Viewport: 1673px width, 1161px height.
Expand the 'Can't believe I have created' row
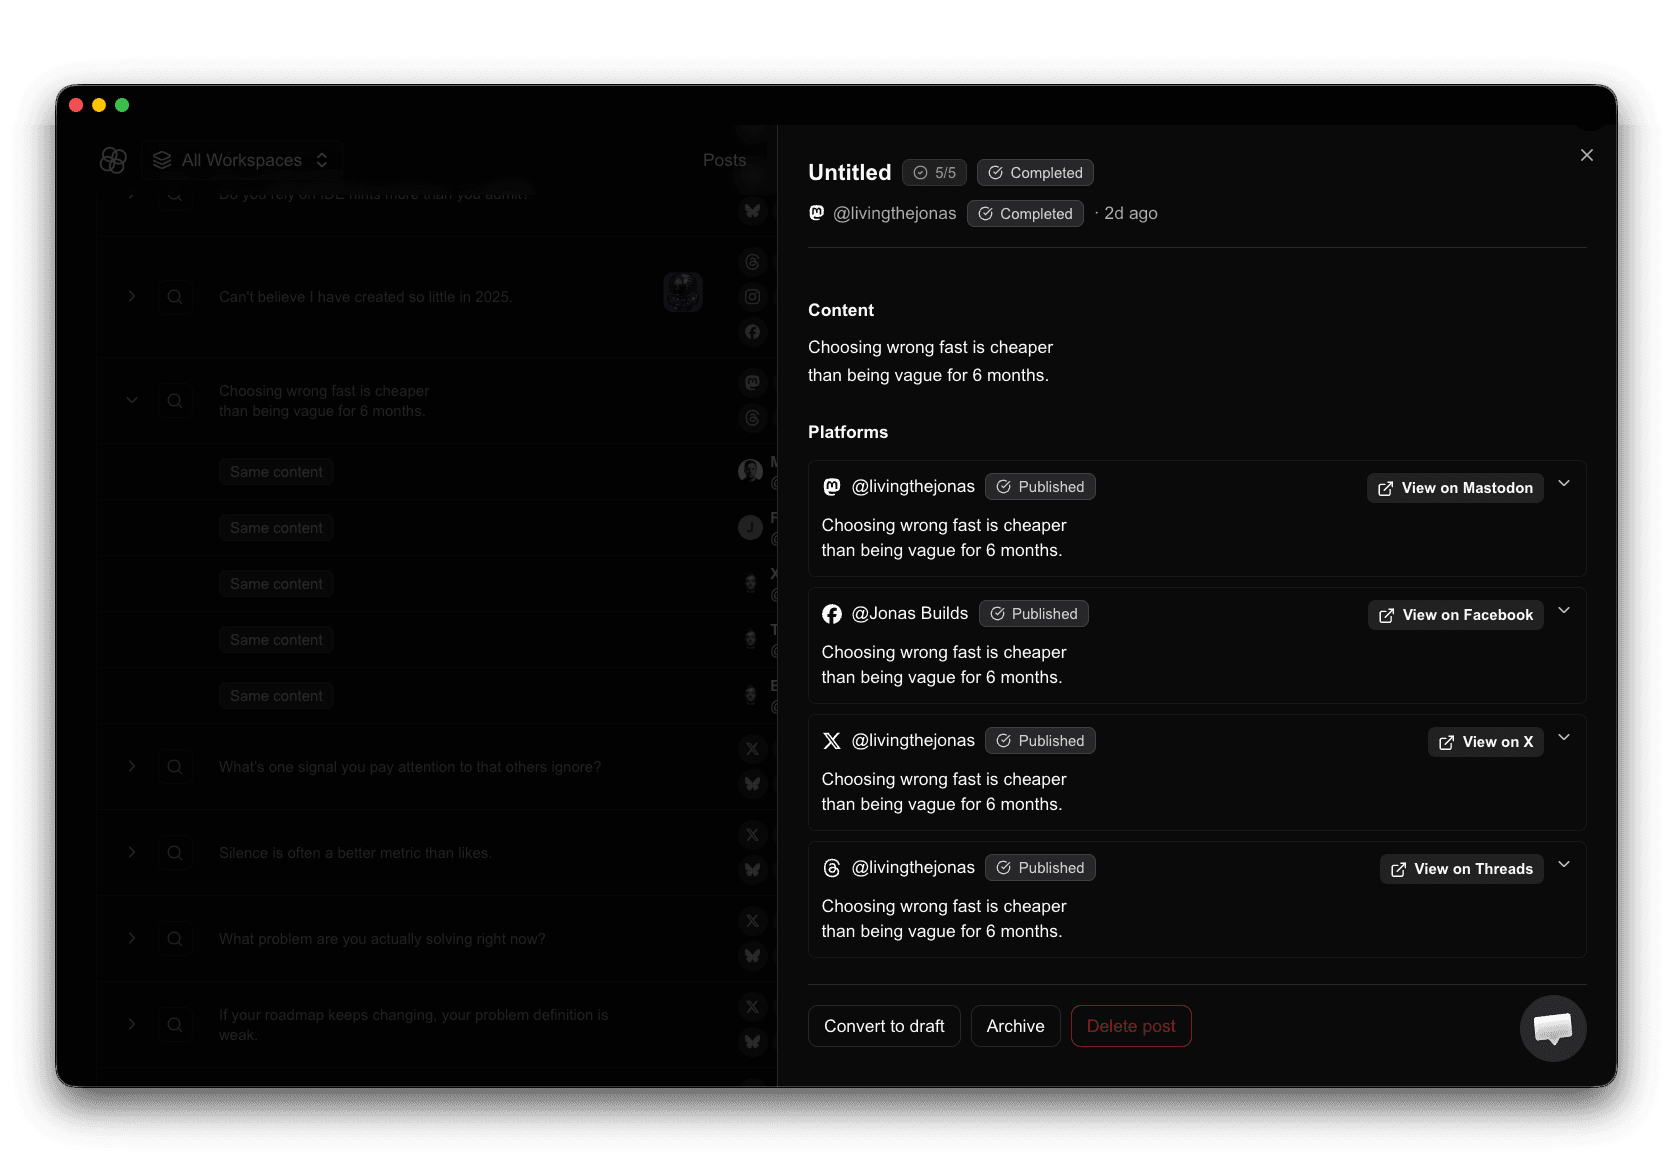click(x=132, y=297)
